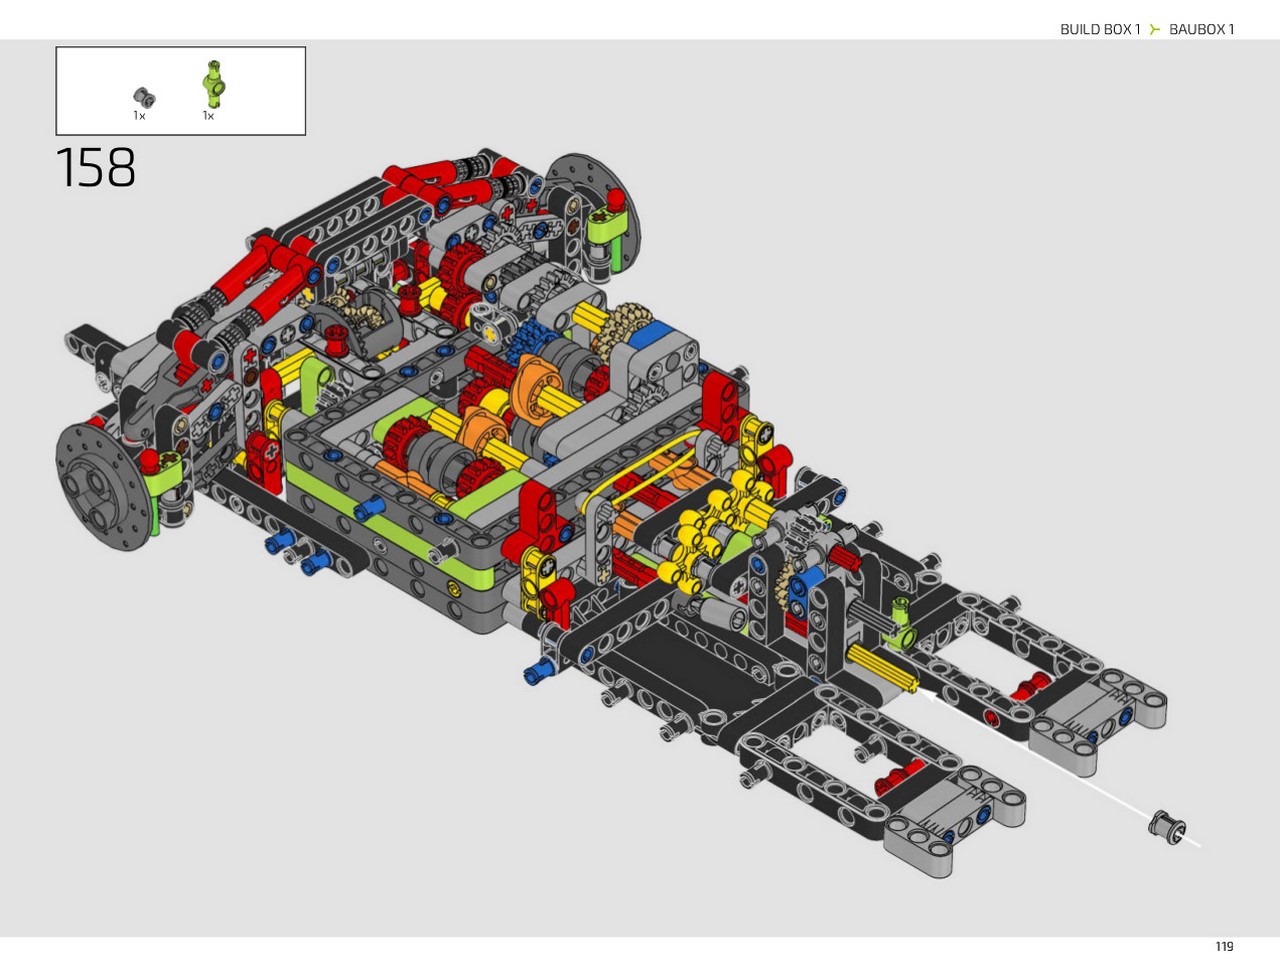This screenshot has width=1280, height=974.
Task: Click the BAUBOX 1 header text
Action: pos(1201,29)
